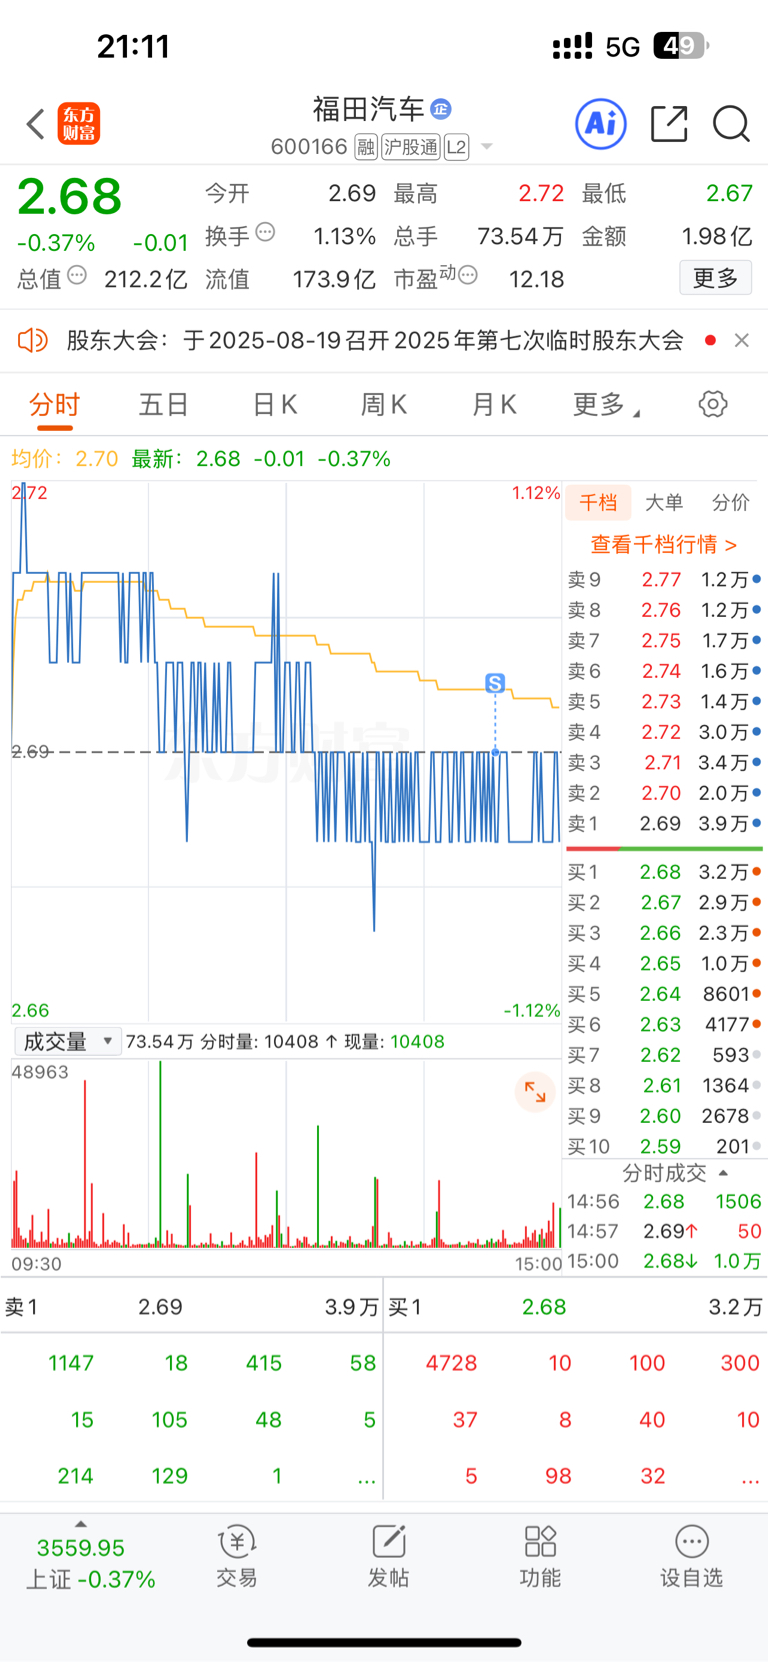The width and height of the screenshot is (768, 1662).
Task: Tap the 买10 2.59 order row
Action: click(x=664, y=1146)
